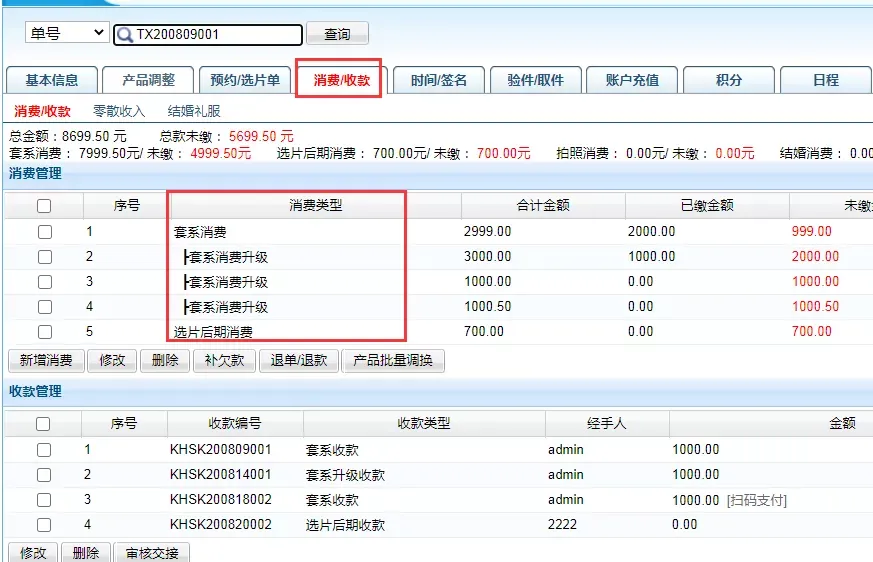This screenshot has width=873, height=562.
Task: Click the 退单/退款 button
Action: (299, 360)
